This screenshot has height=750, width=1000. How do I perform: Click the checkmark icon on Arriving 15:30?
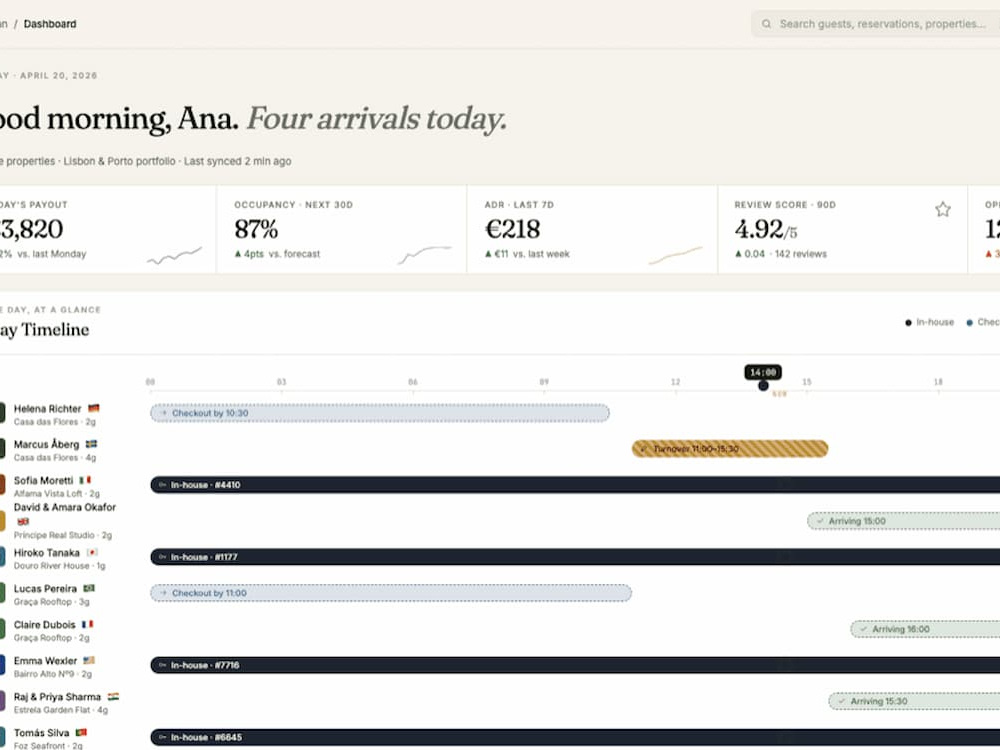point(841,702)
